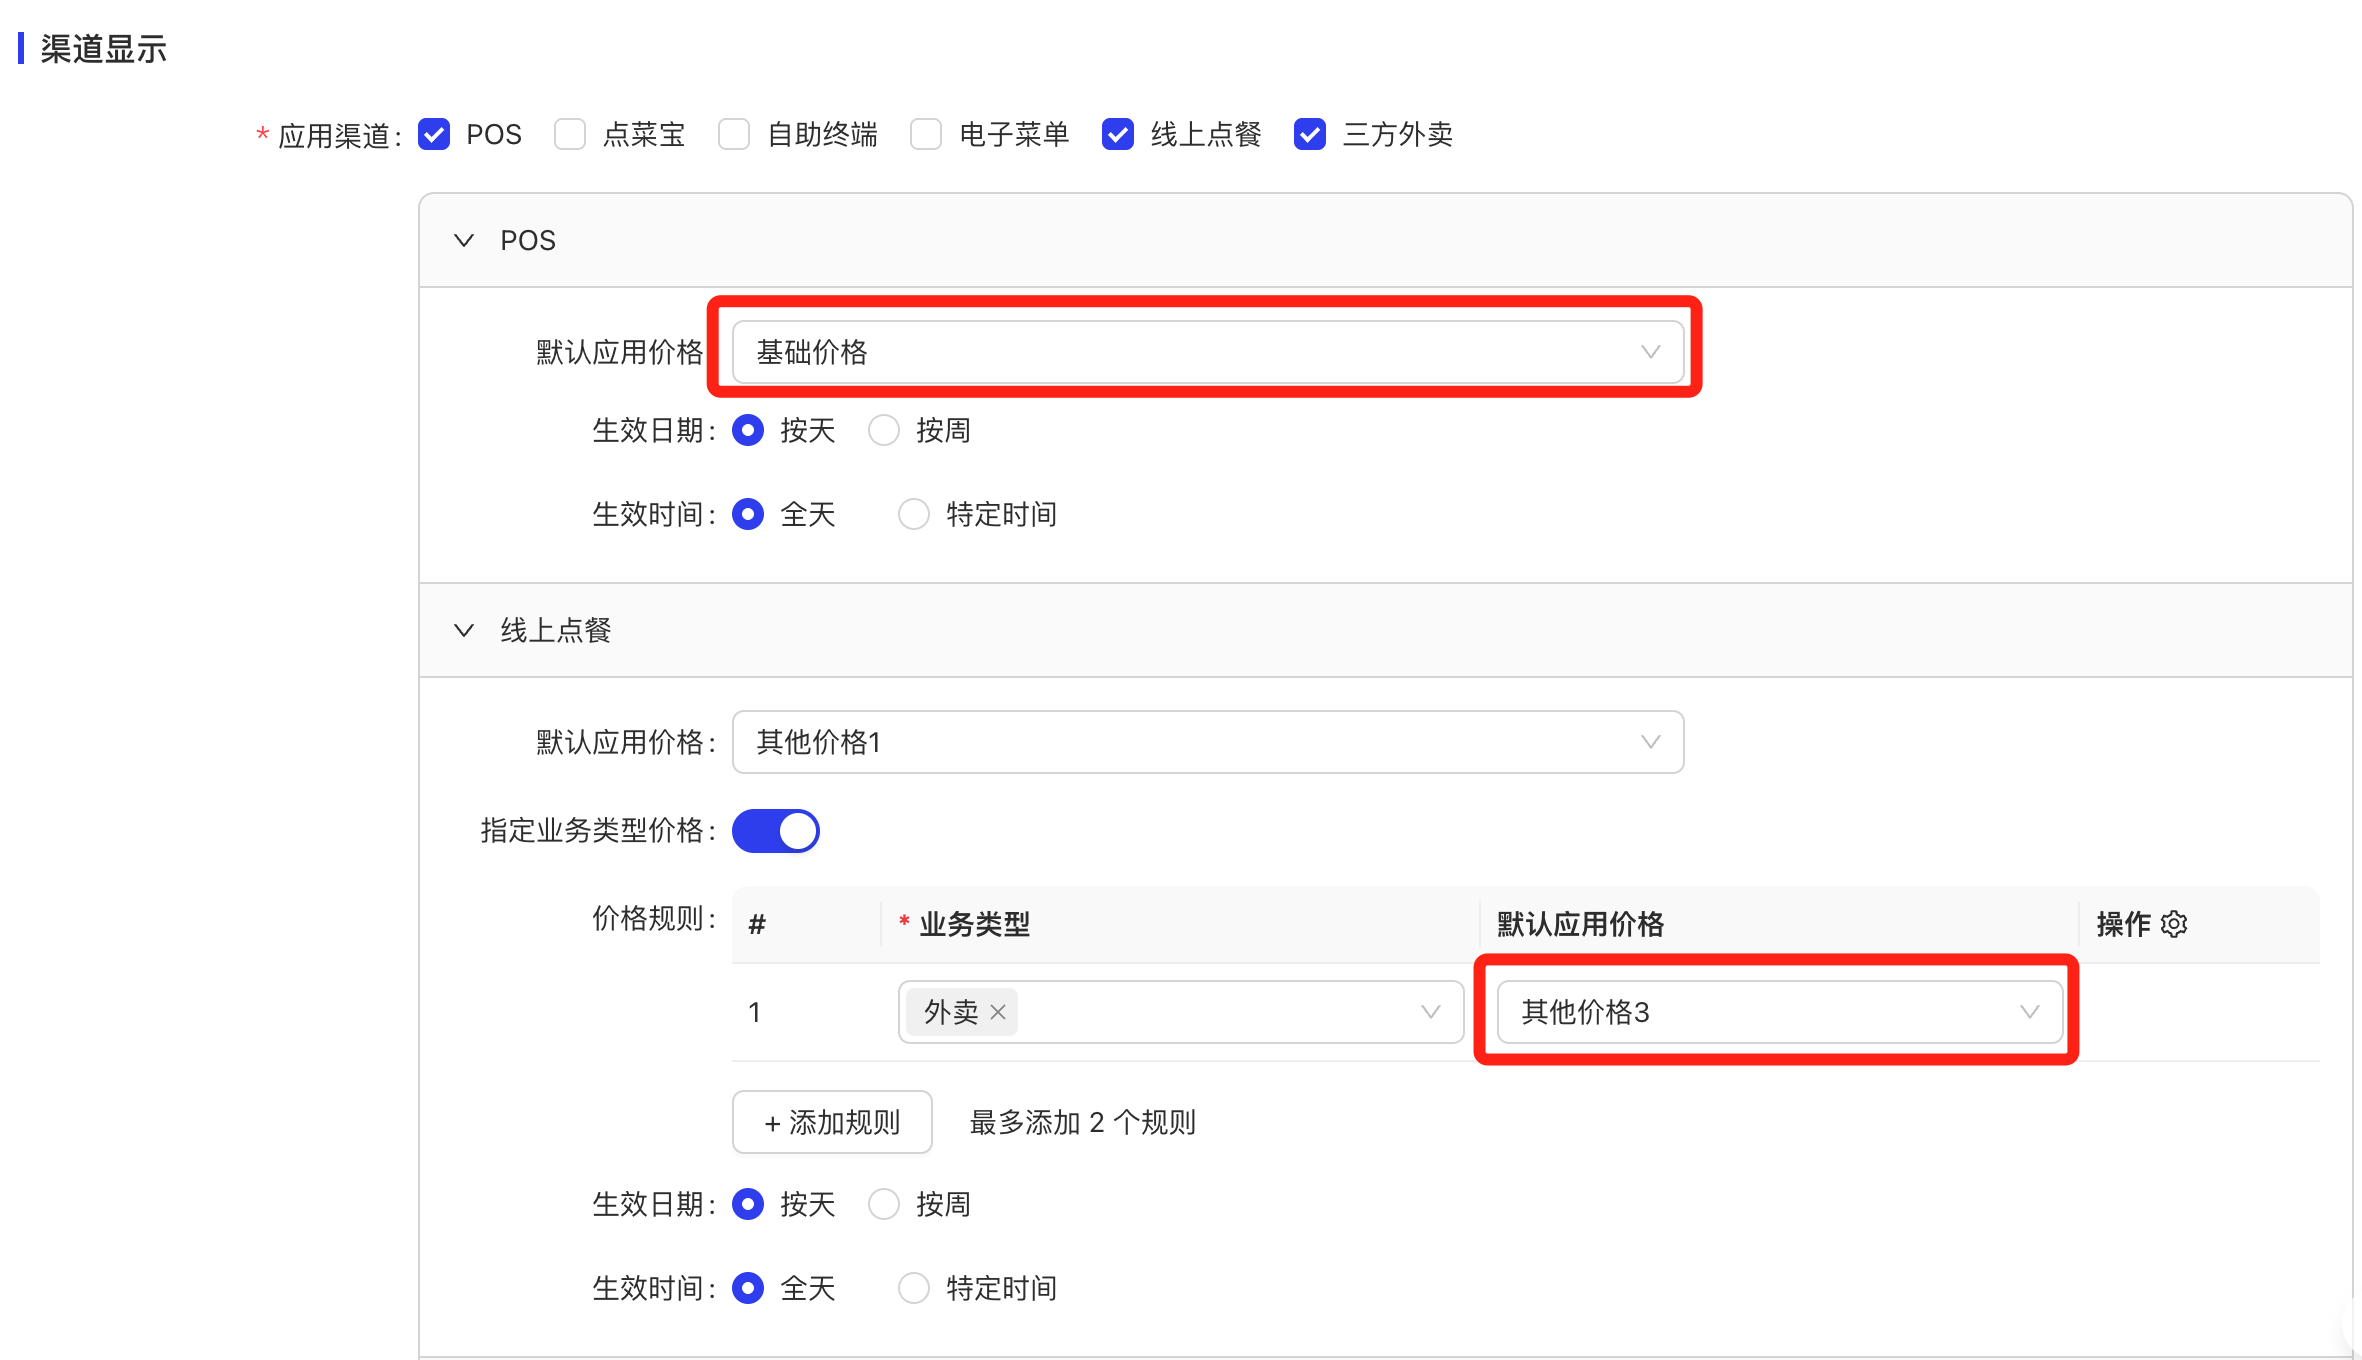Viewport: 2362px width, 1360px height.
Task: Open the 业务类型 dropdown containing 外卖
Action: tap(1220, 1012)
